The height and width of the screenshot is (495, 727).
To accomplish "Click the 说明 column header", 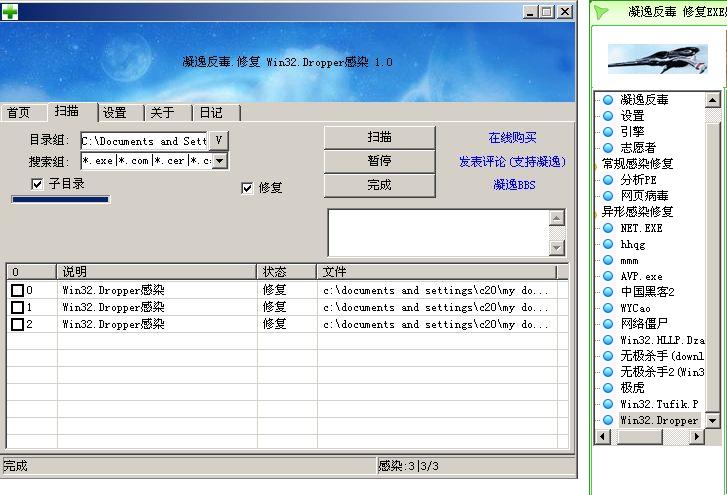I will (x=157, y=272).
